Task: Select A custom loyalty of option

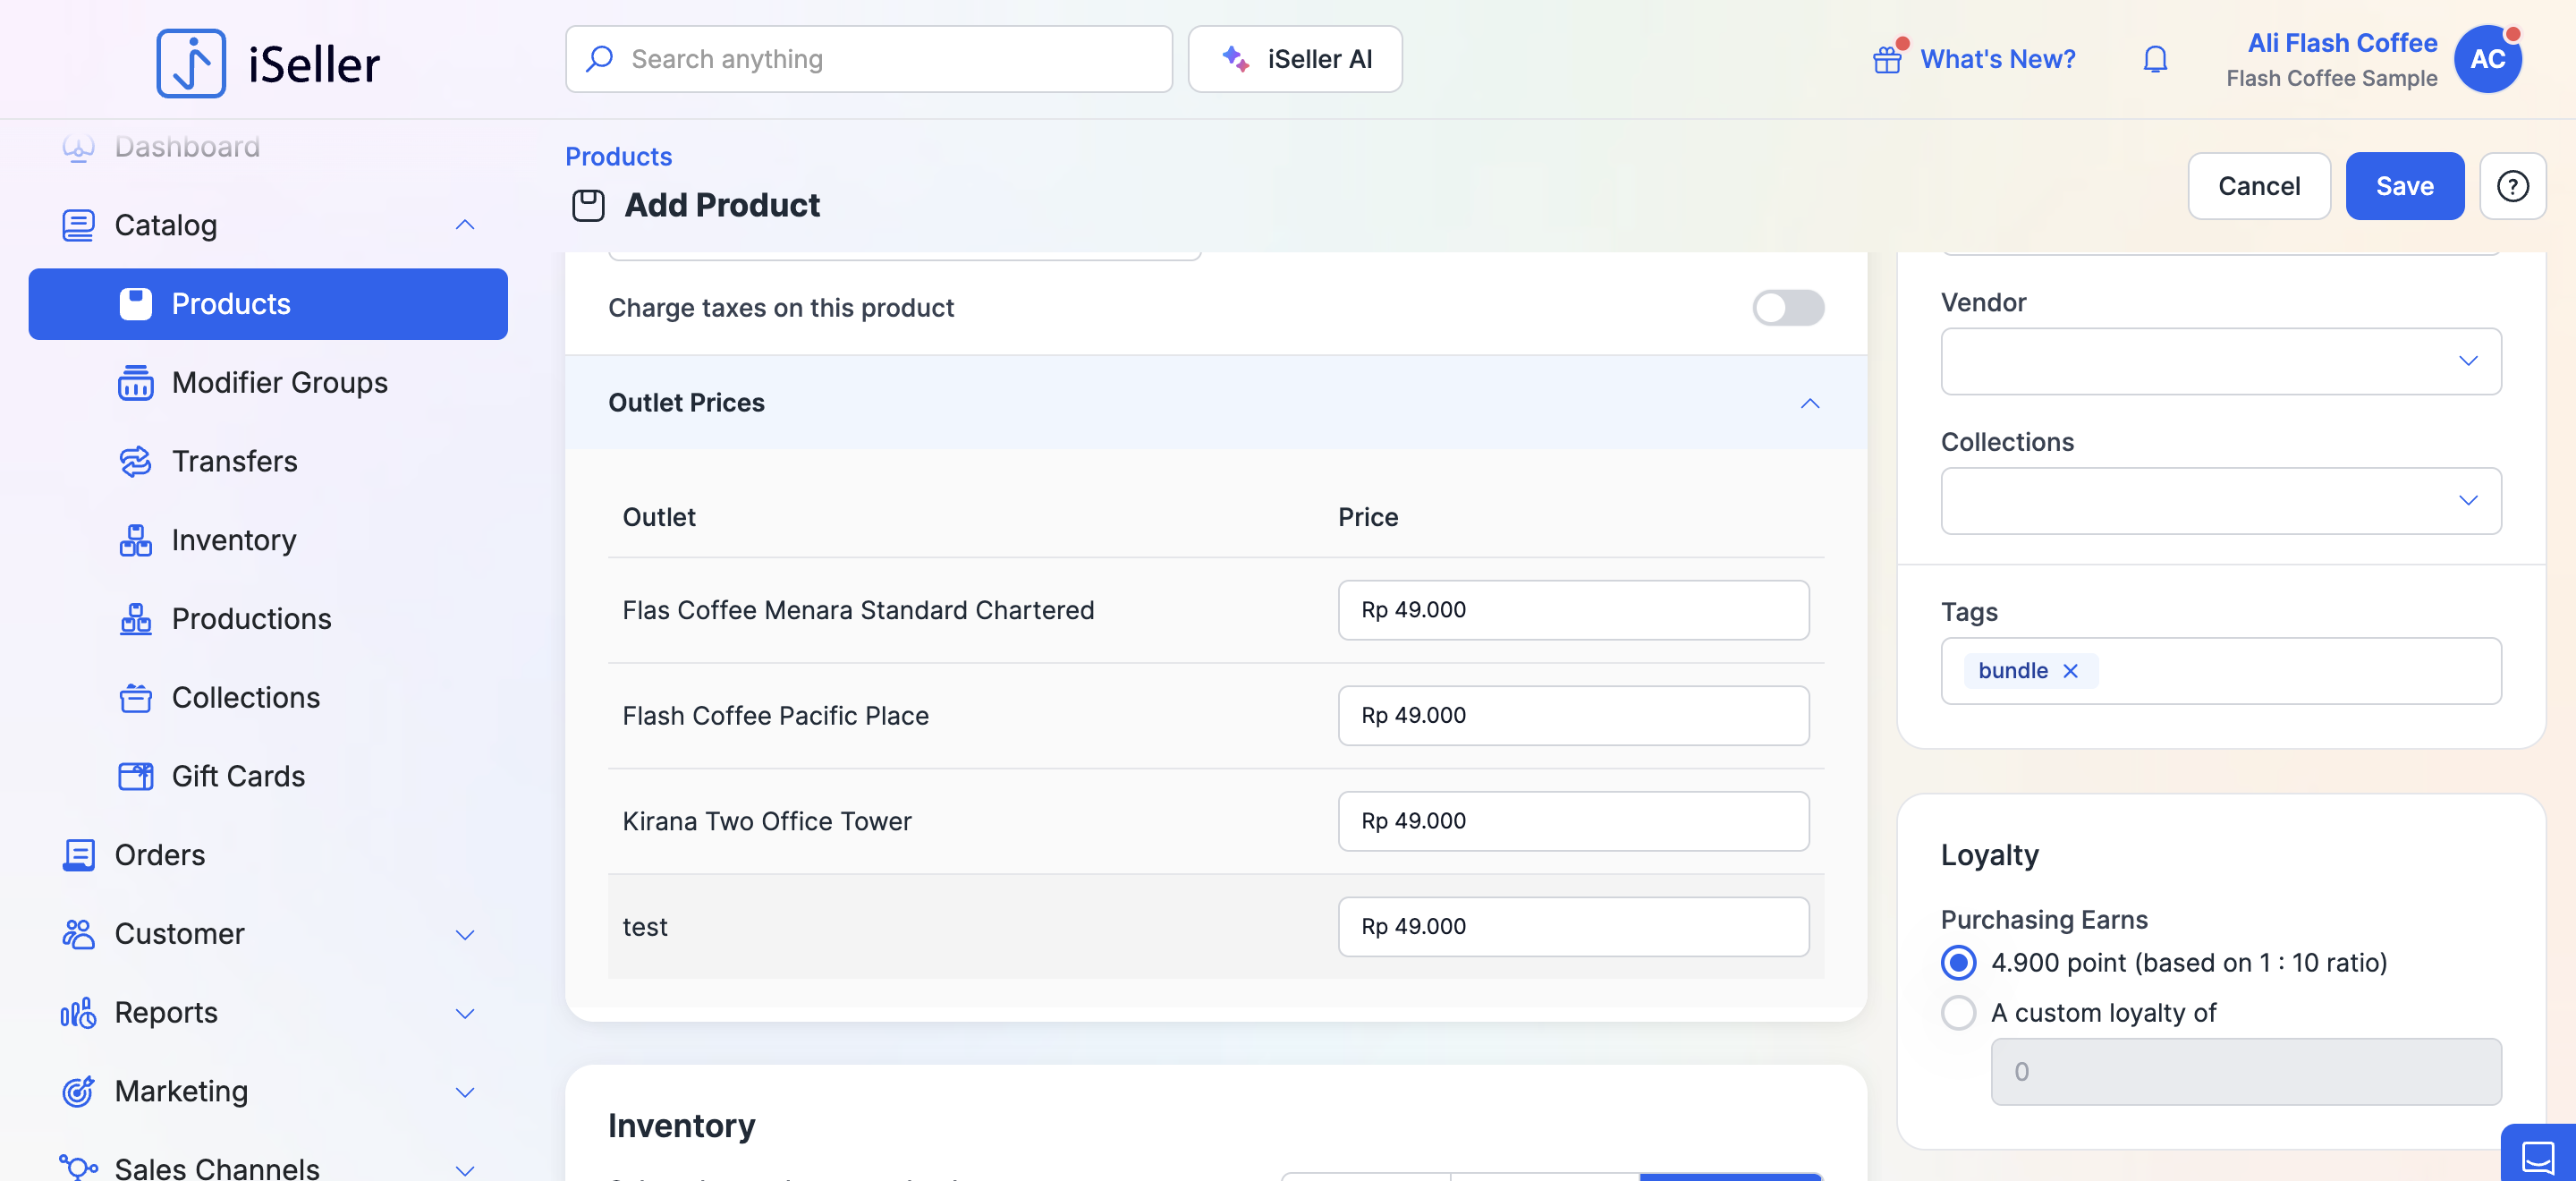Action: tap(1958, 1013)
